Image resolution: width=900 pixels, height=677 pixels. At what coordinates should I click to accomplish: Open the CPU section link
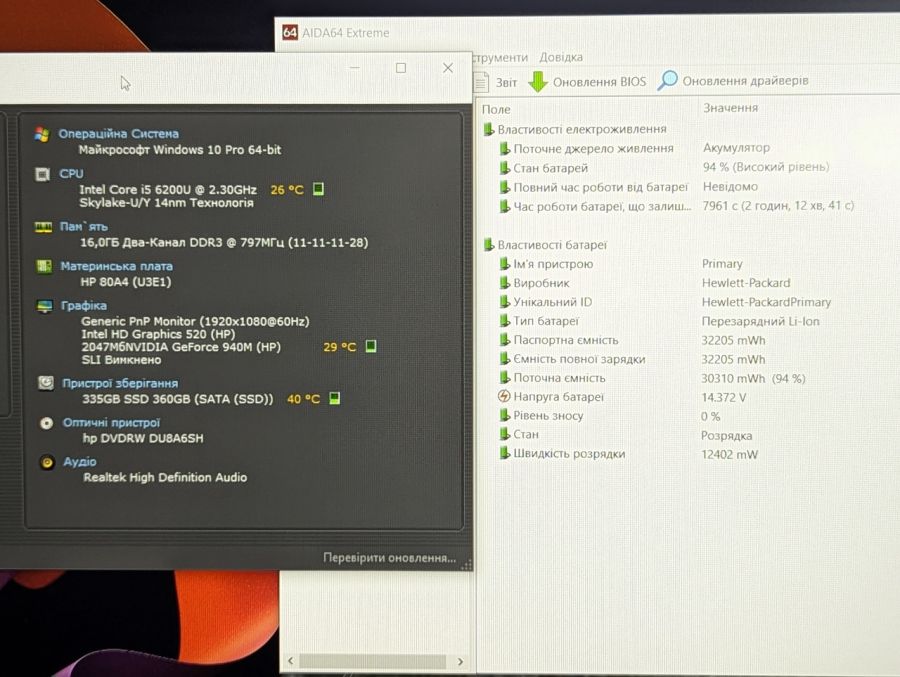click(71, 174)
